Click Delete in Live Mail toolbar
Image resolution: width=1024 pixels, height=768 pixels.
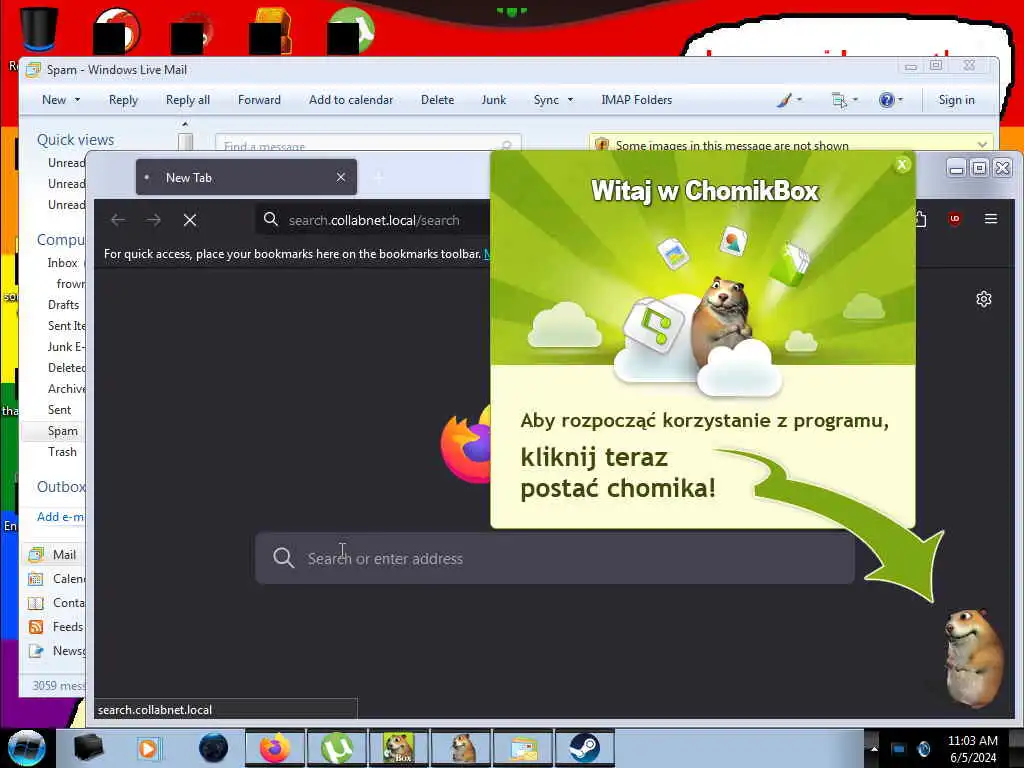[438, 100]
